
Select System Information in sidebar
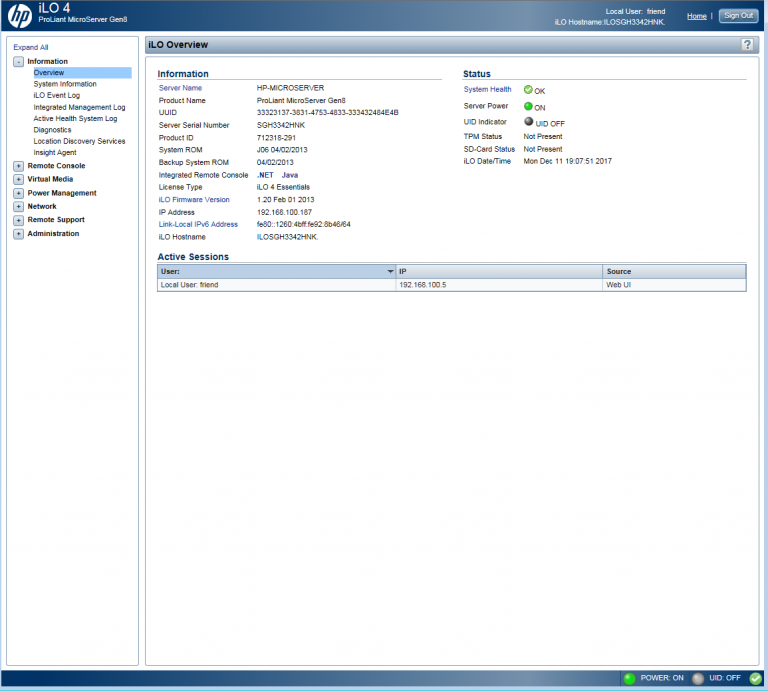point(65,84)
